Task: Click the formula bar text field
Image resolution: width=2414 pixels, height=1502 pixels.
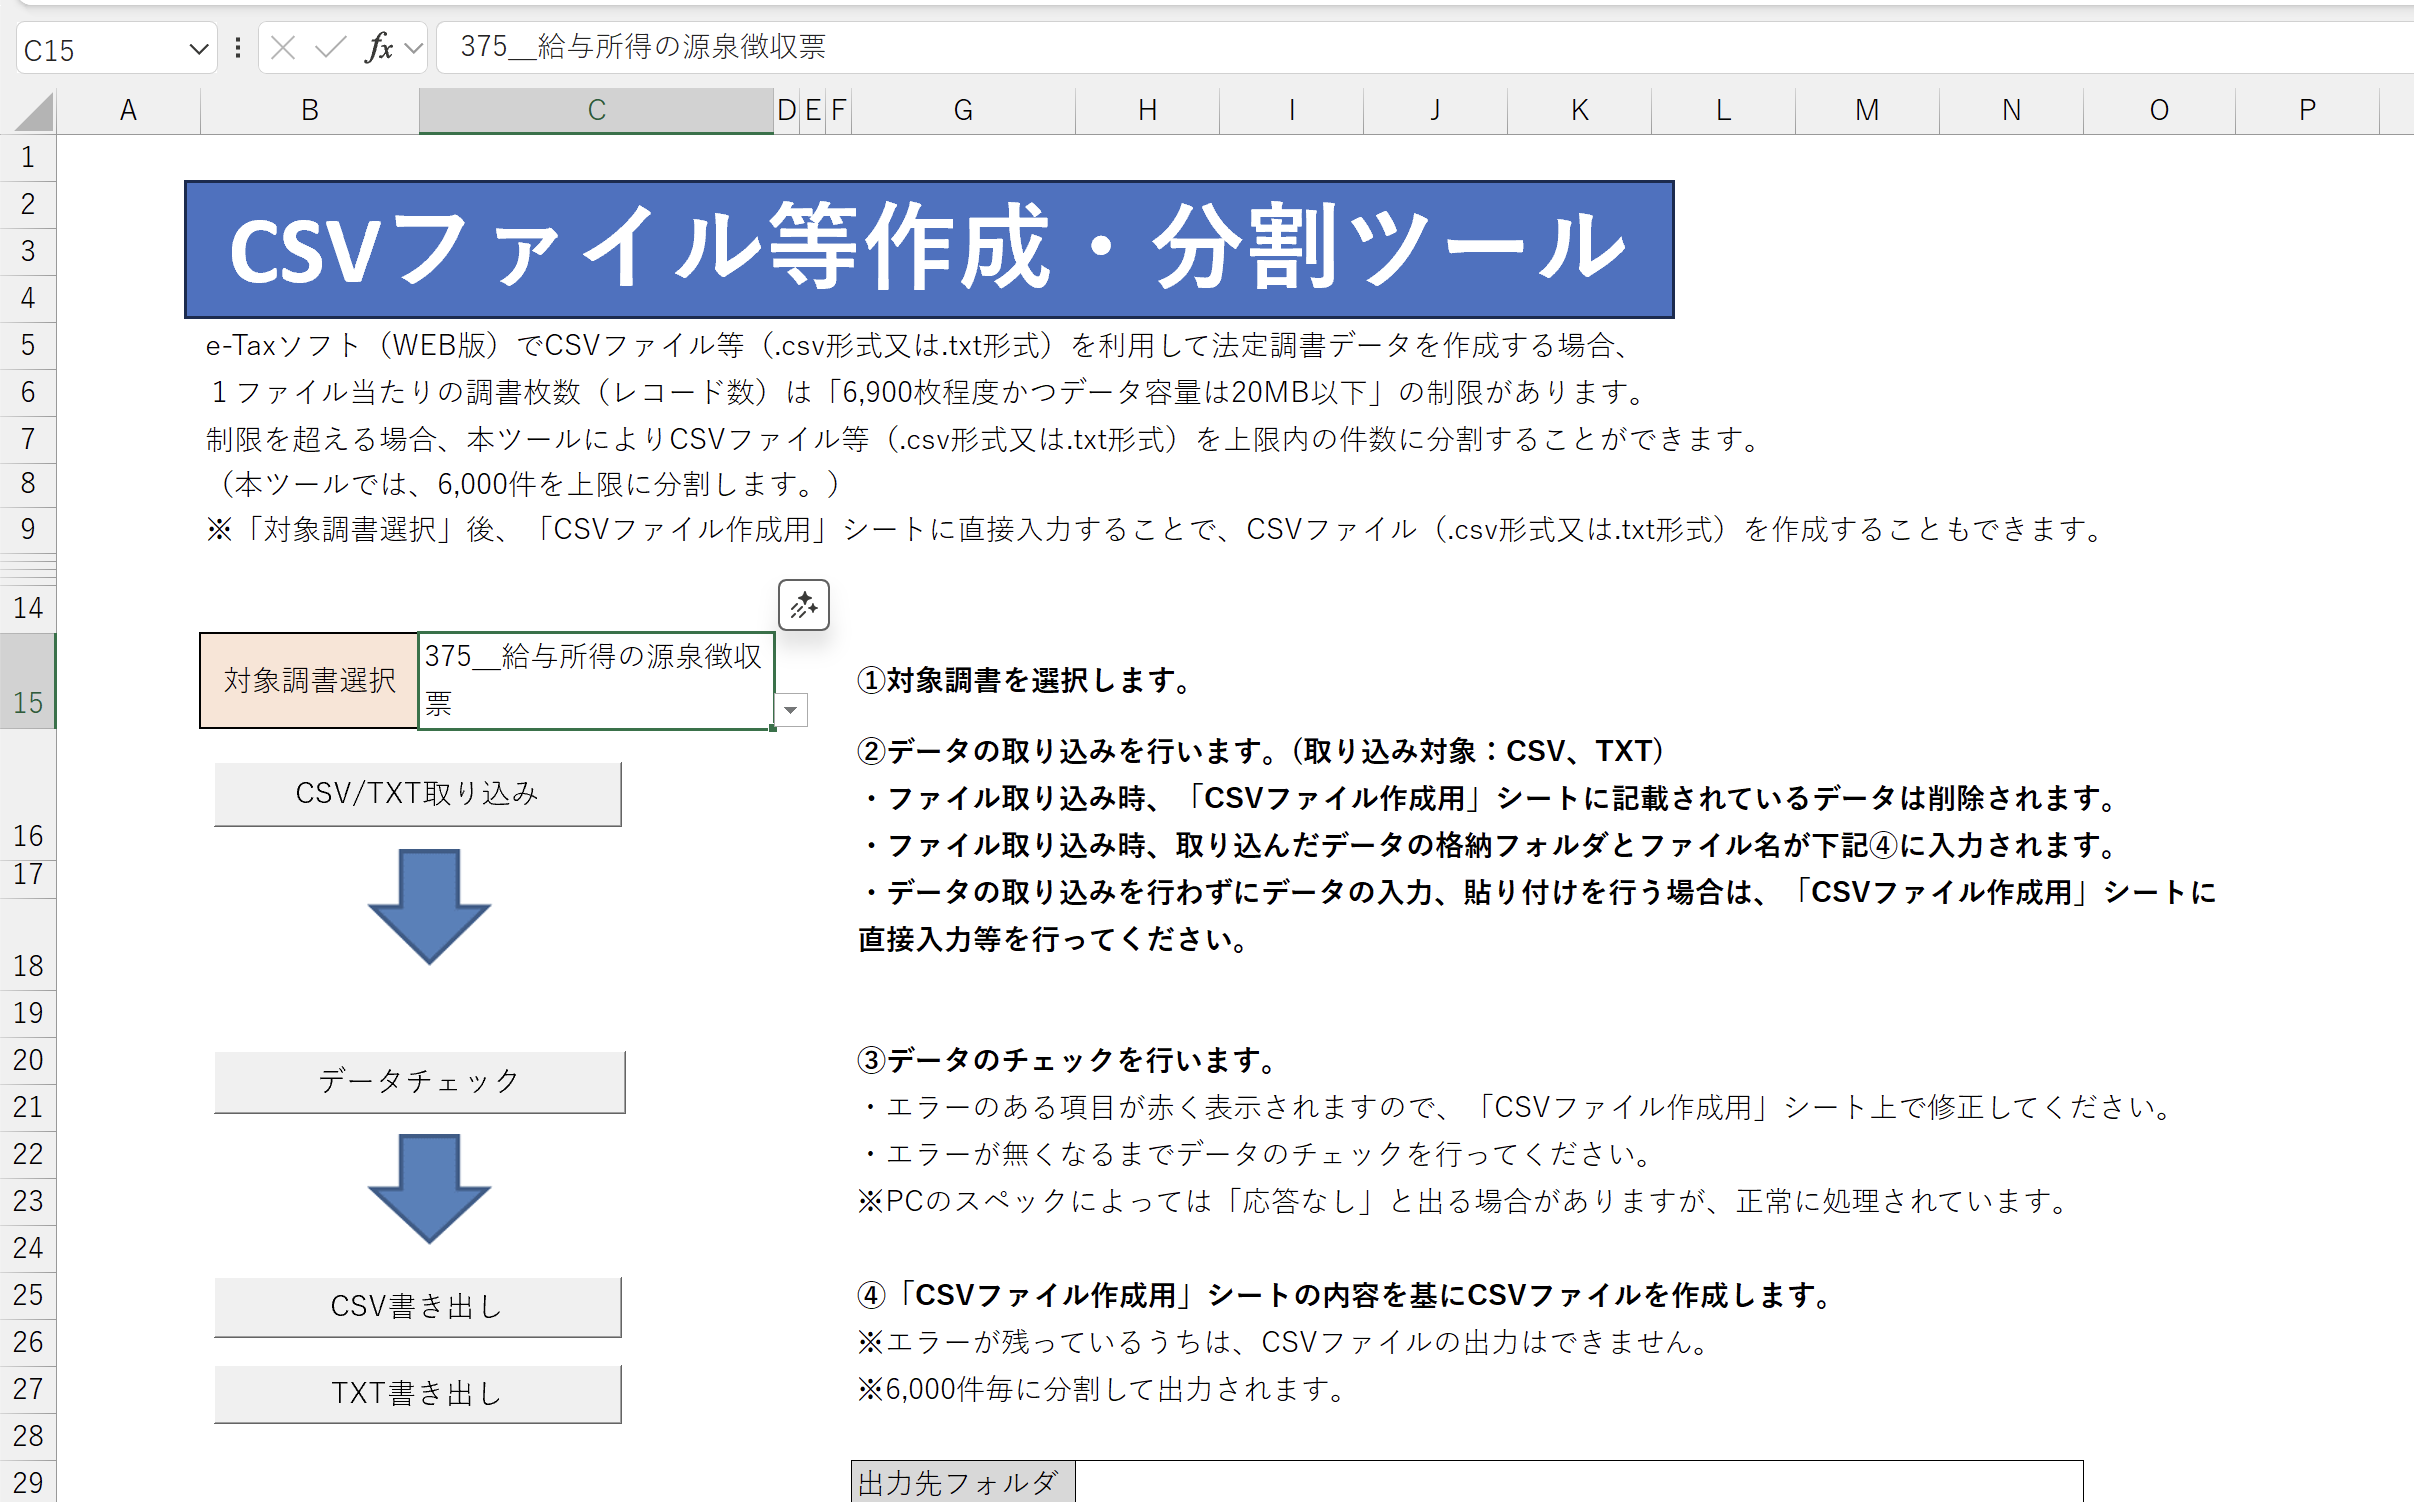Action: click(1400, 47)
